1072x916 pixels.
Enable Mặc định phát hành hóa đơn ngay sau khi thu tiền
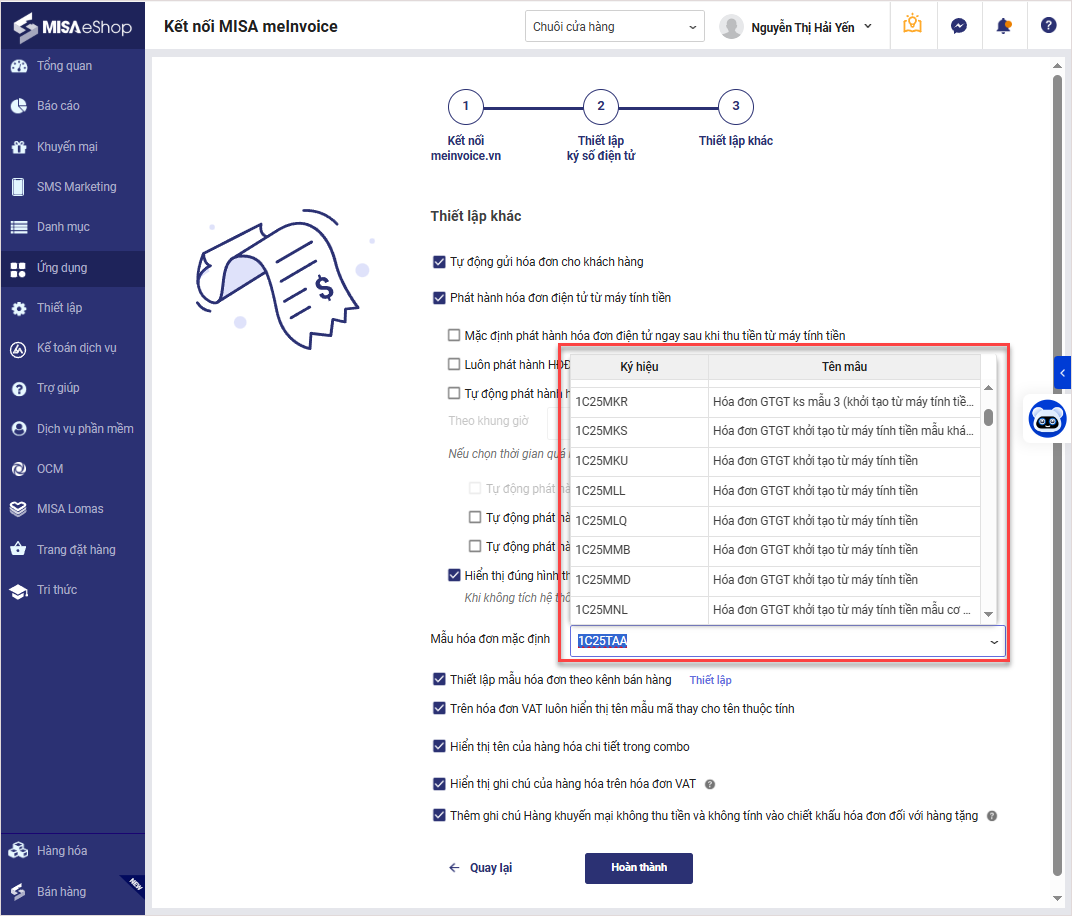click(x=454, y=335)
